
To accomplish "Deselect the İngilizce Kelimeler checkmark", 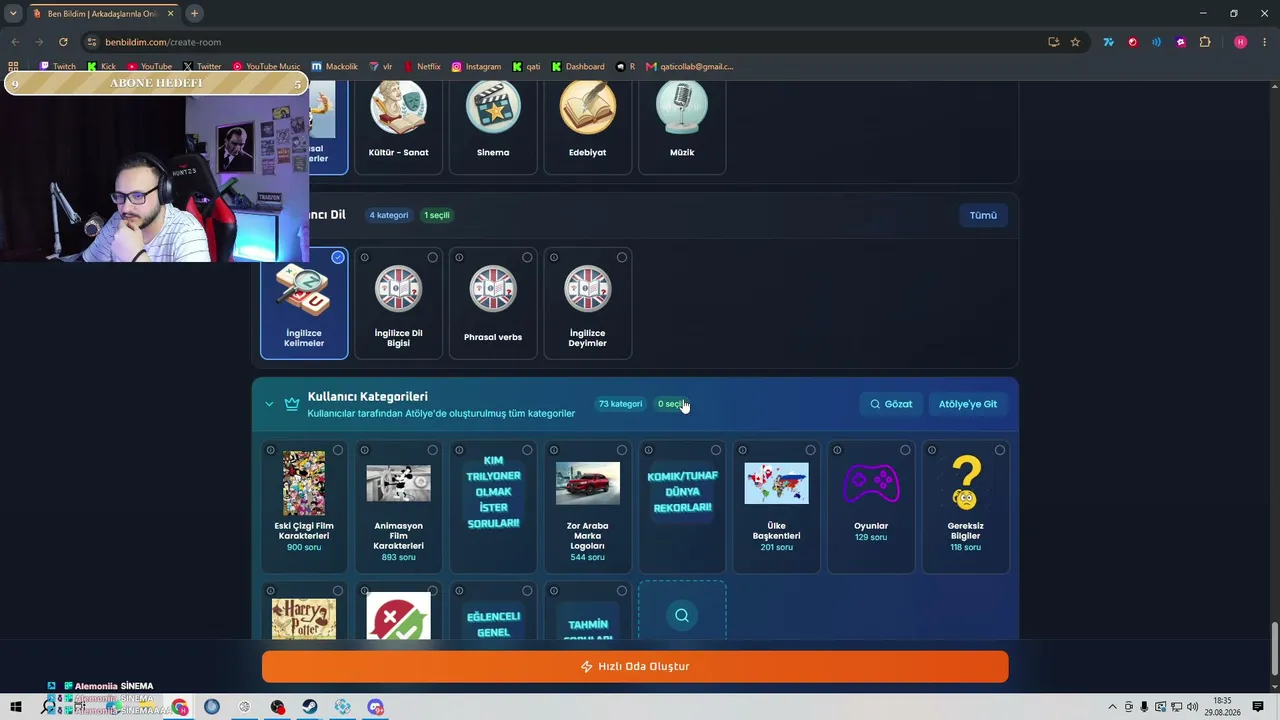I will [338, 257].
